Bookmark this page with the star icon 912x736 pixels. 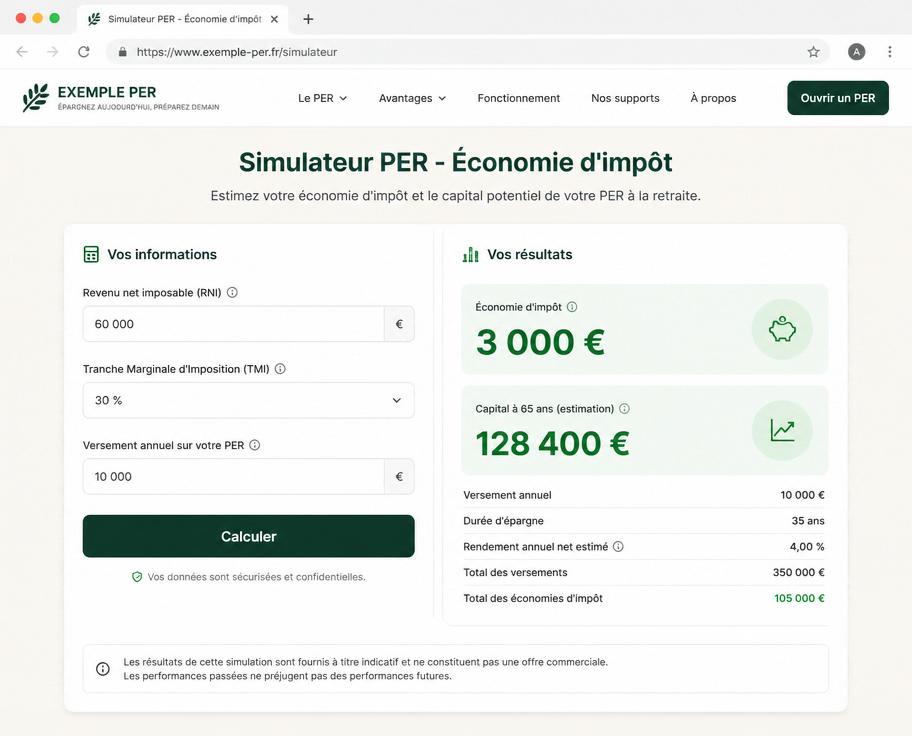pyautogui.click(x=813, y=52)
